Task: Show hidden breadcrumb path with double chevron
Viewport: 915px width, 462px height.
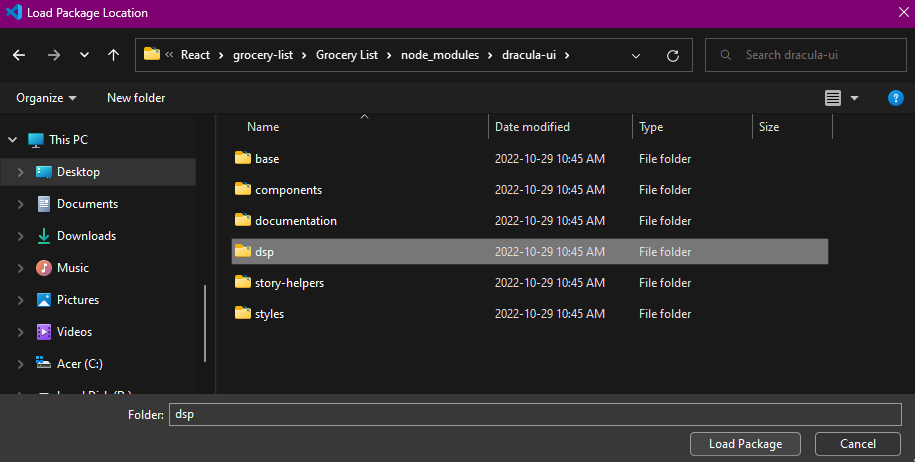Action: click(x=169, y=55)
